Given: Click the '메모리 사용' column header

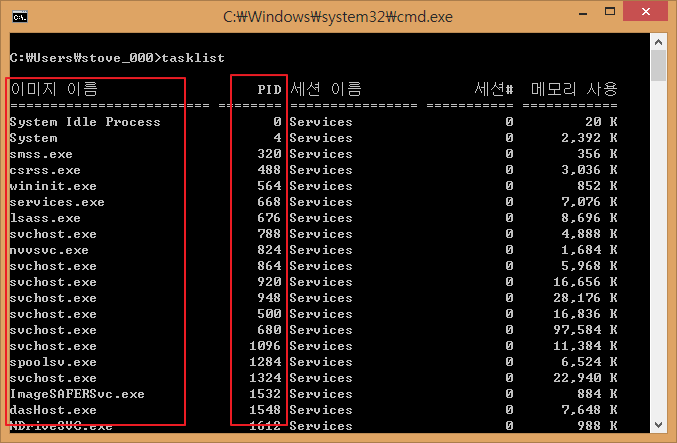Looking at the screenshot, I should [x=574, y=89].
